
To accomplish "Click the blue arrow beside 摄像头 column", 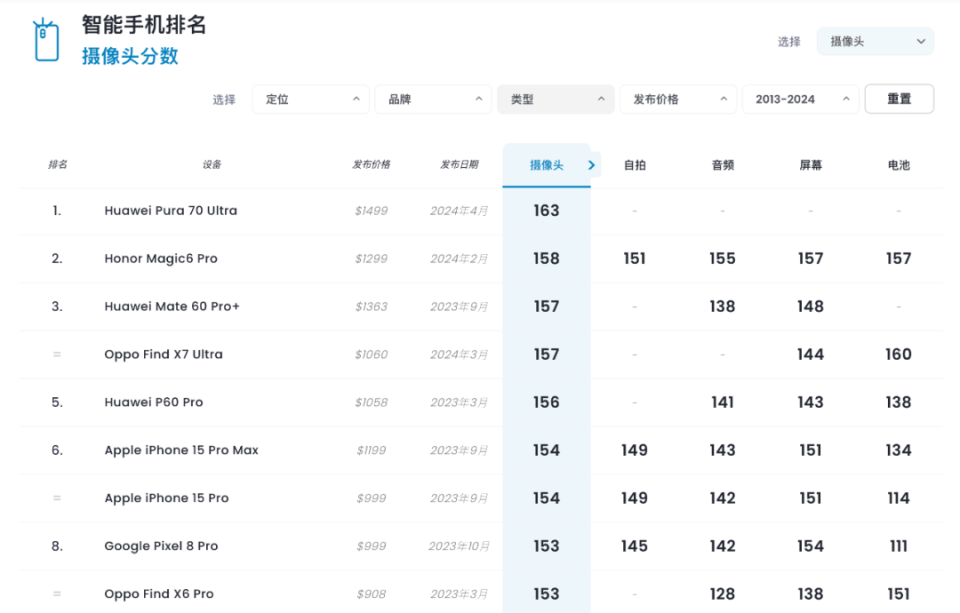I will (592, 165).
